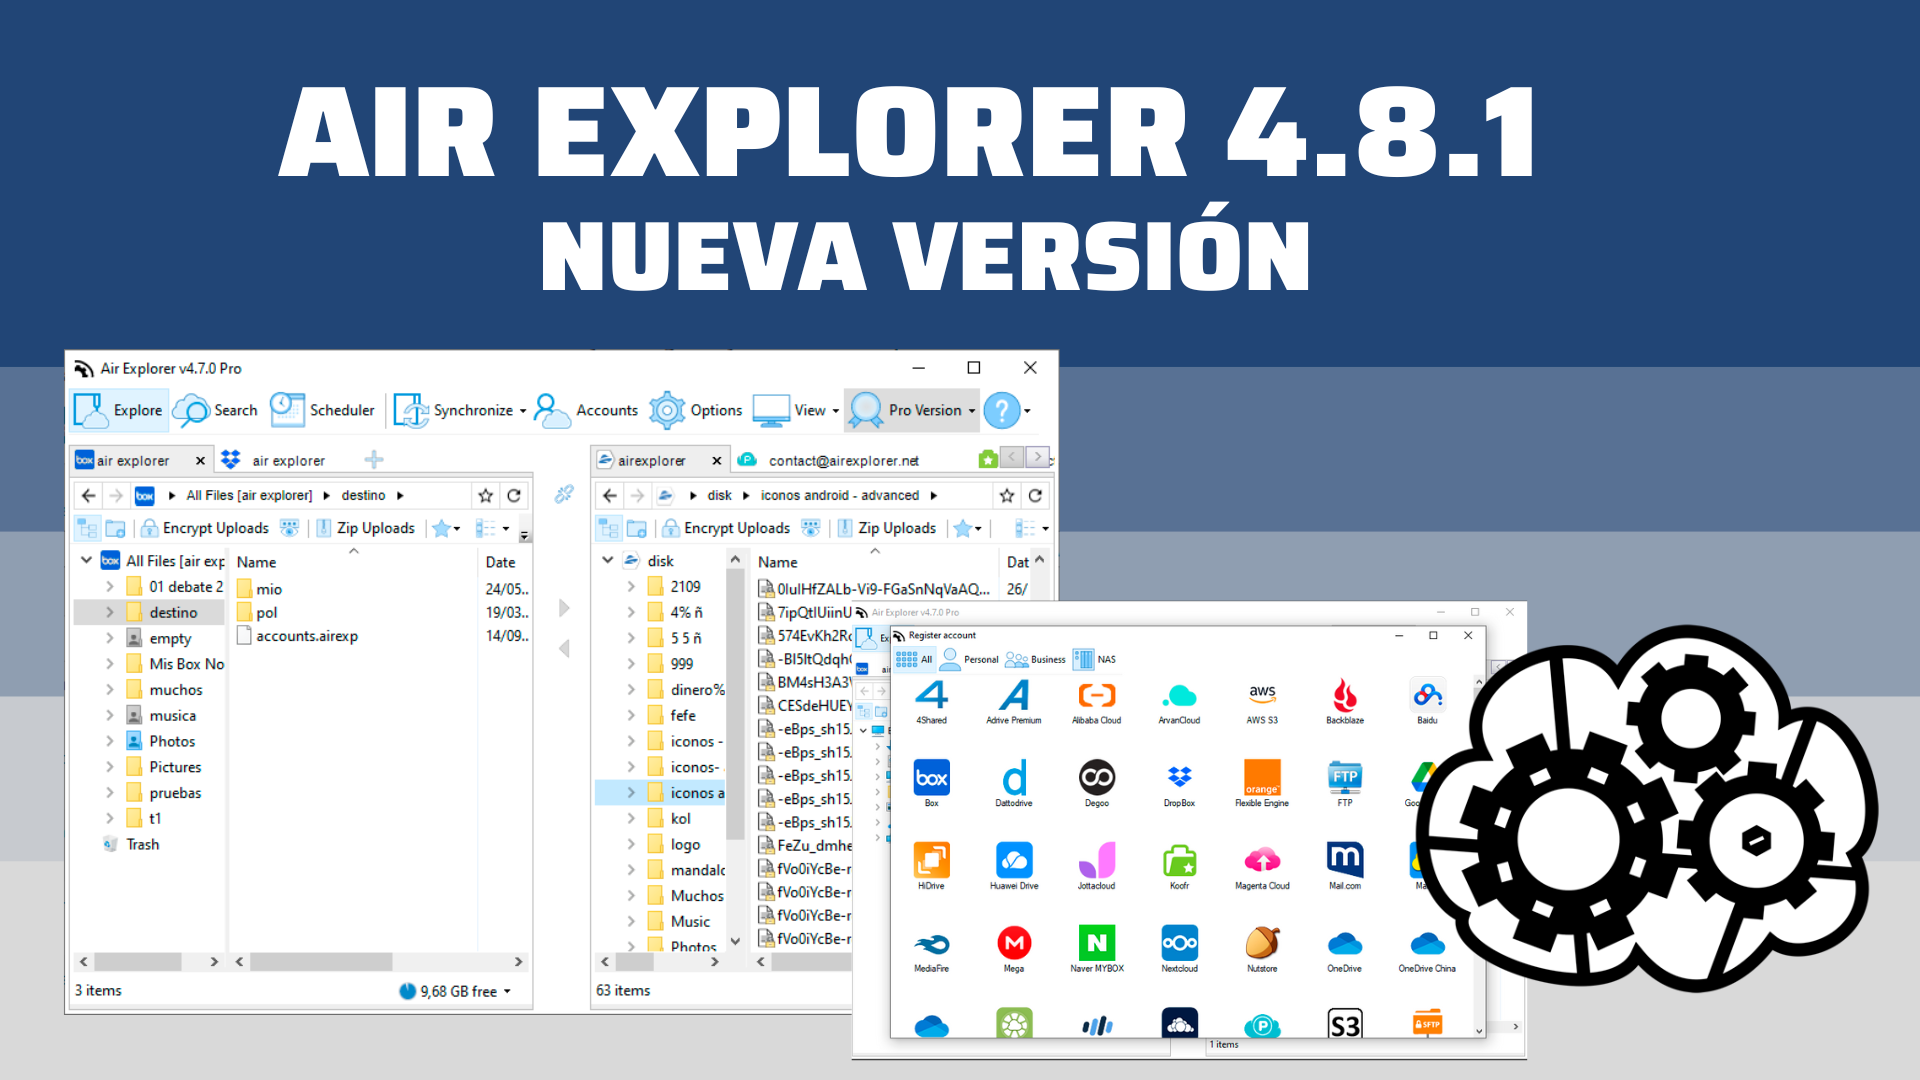Select the accounts.airexp file

[306, 636]
